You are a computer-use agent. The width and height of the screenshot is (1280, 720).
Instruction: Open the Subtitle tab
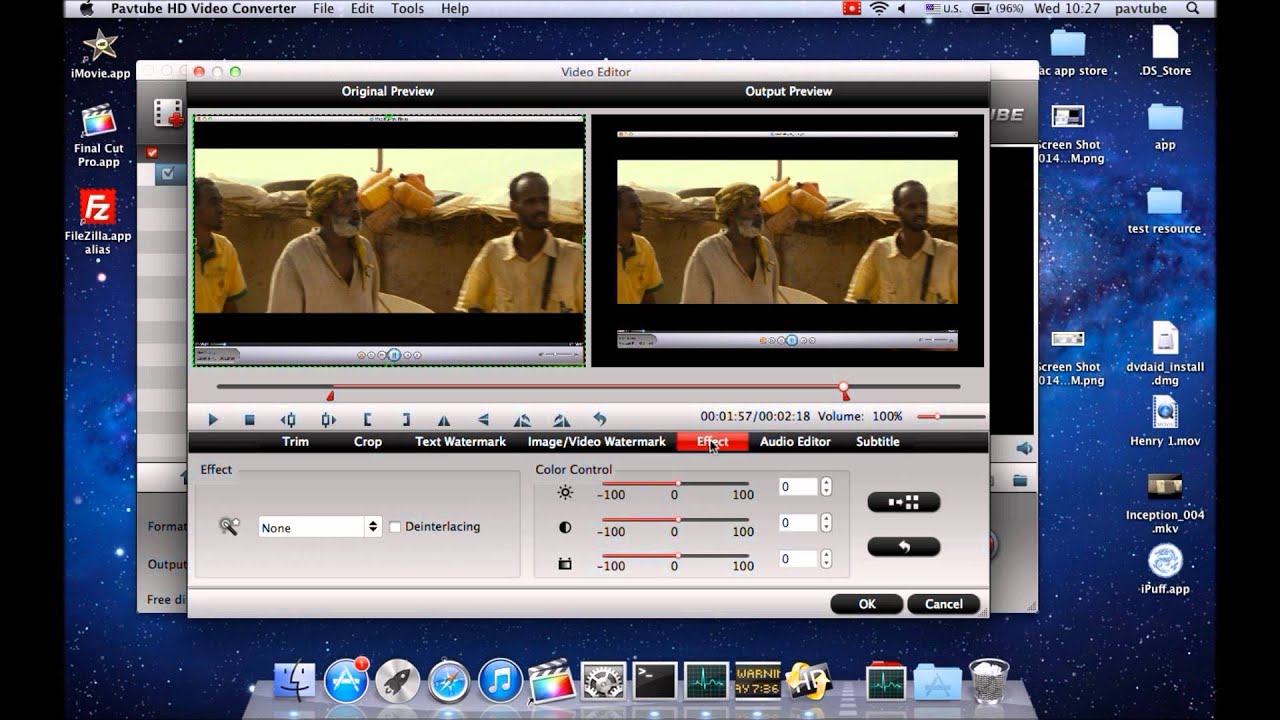[x=878, y=441]
